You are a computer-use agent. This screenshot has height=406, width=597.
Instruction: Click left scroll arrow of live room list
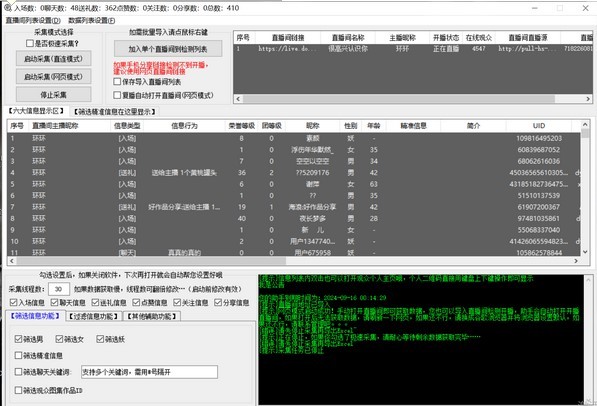pyautogui.click(x=238, y=99)
